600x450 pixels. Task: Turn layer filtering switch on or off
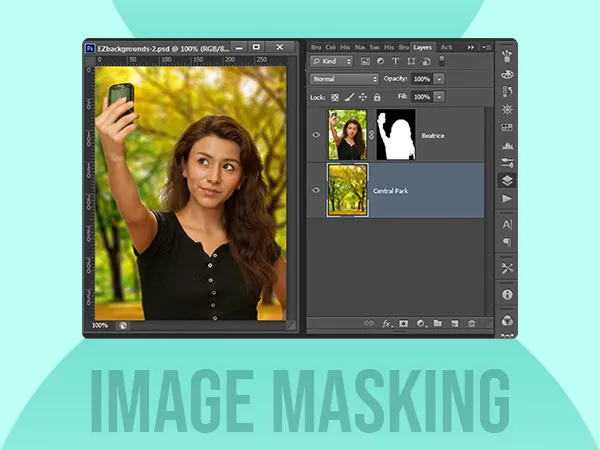tap(442, 60)
